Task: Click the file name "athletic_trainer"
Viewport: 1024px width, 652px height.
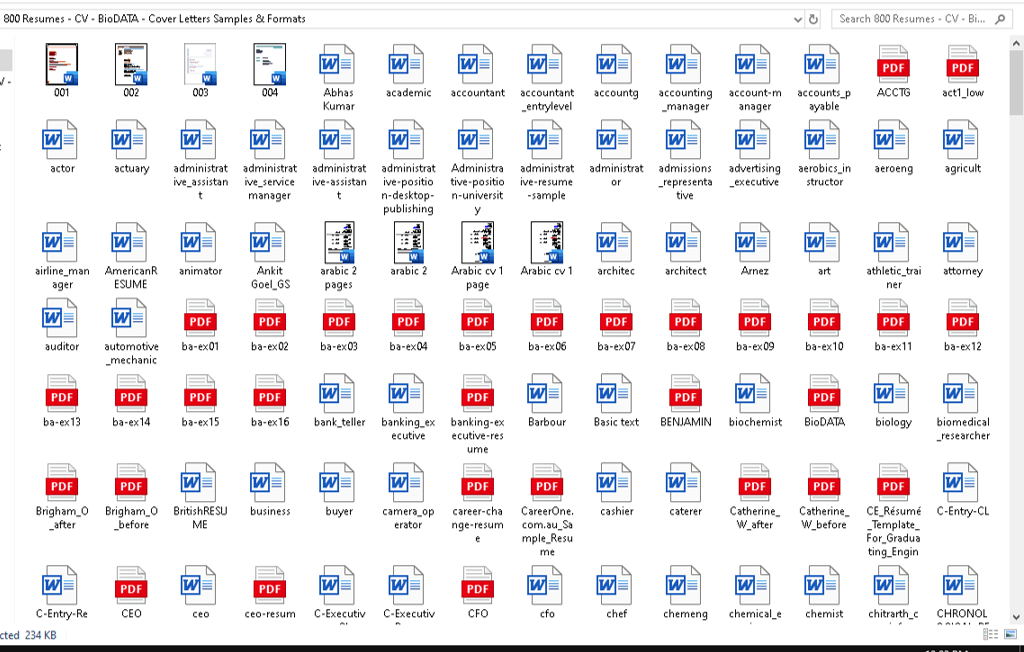Action: click(893, 278)
